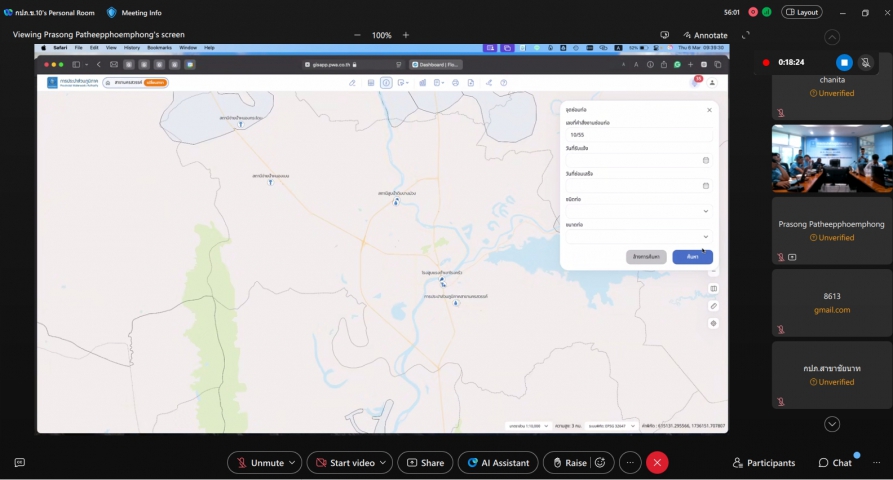Viewport: 893px width, 480px height.
Task: Start video in the meeting
Action: coord(345,462)
